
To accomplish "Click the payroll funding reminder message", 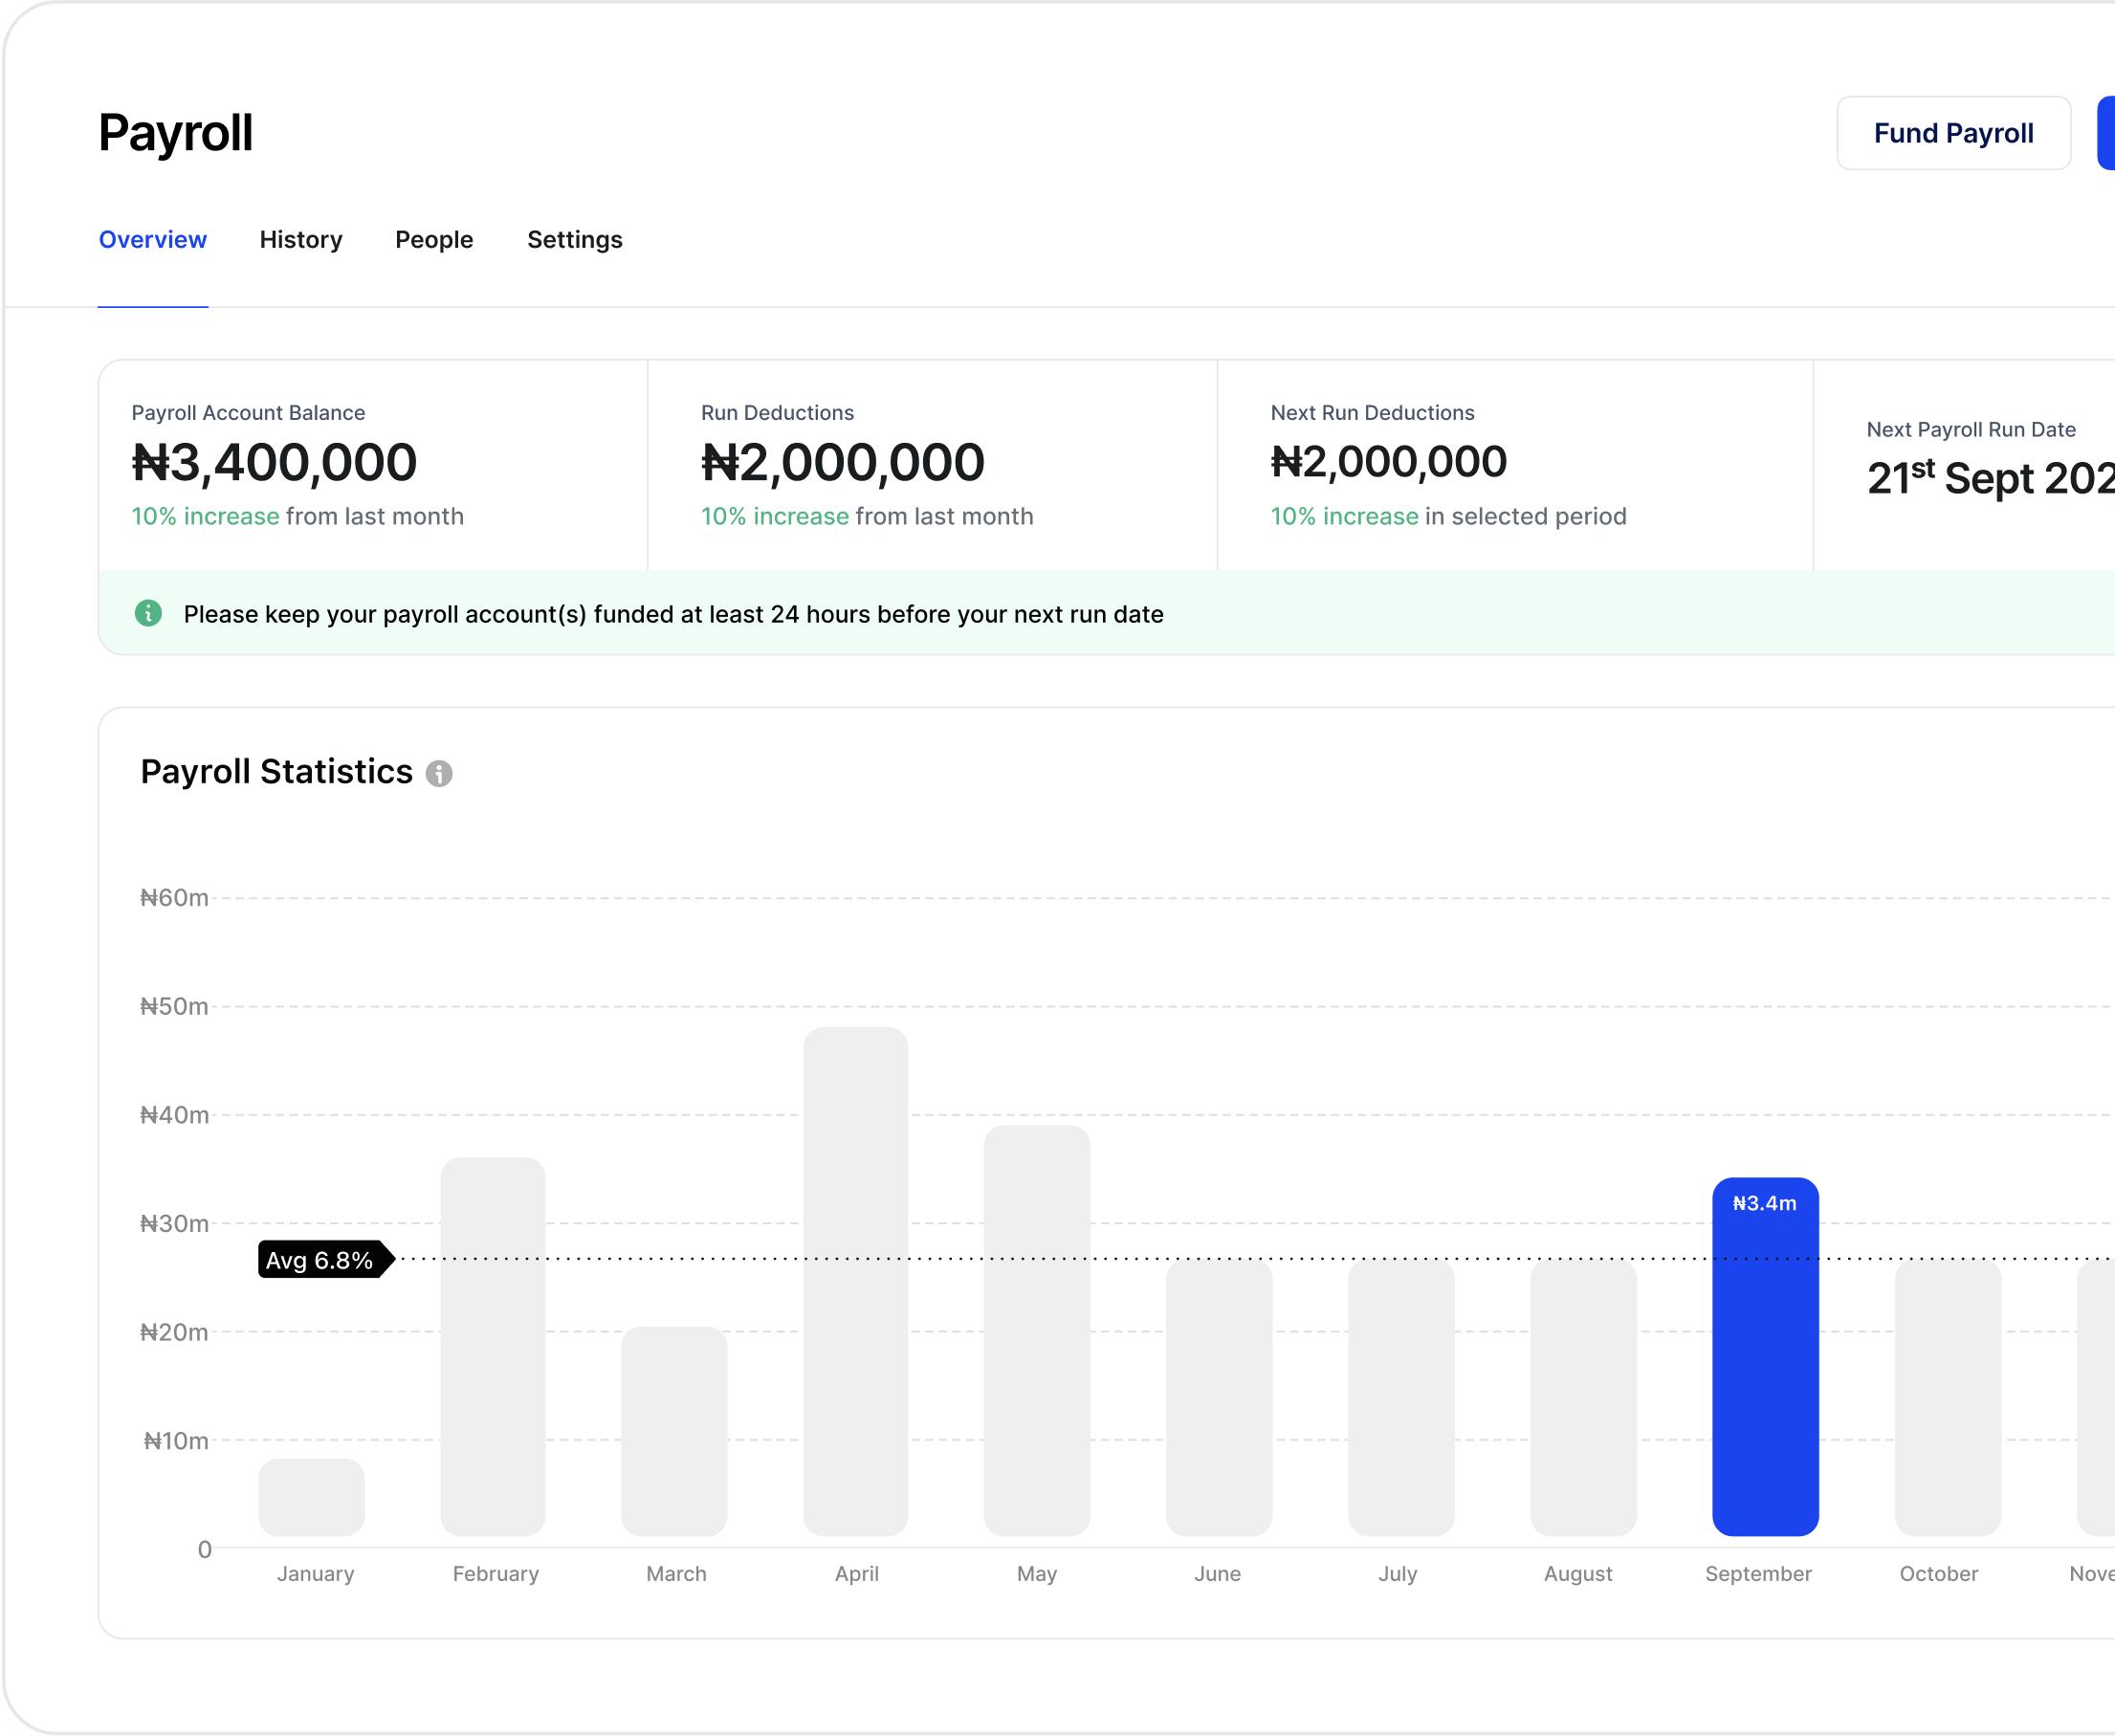I will 673,614.
